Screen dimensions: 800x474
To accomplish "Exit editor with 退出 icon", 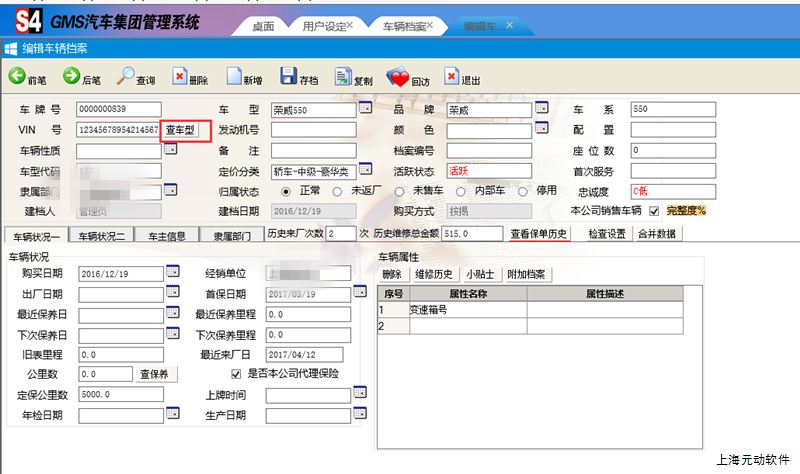I will coord(451,76).
